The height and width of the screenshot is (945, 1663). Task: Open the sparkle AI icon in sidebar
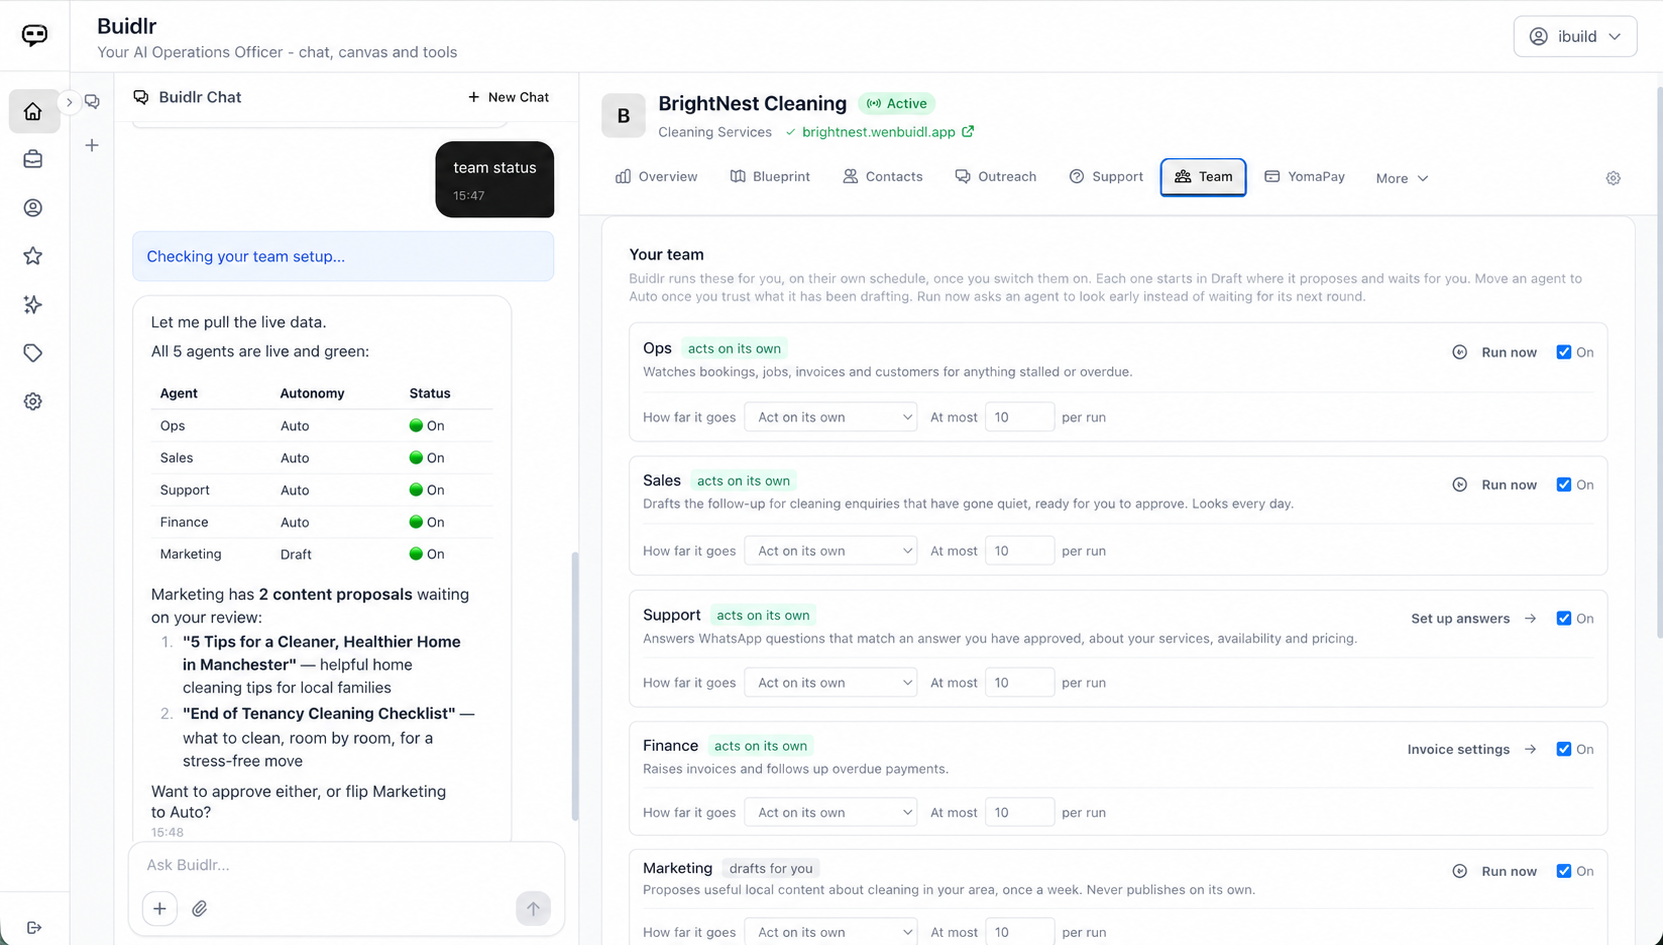[x=34, y=305]
